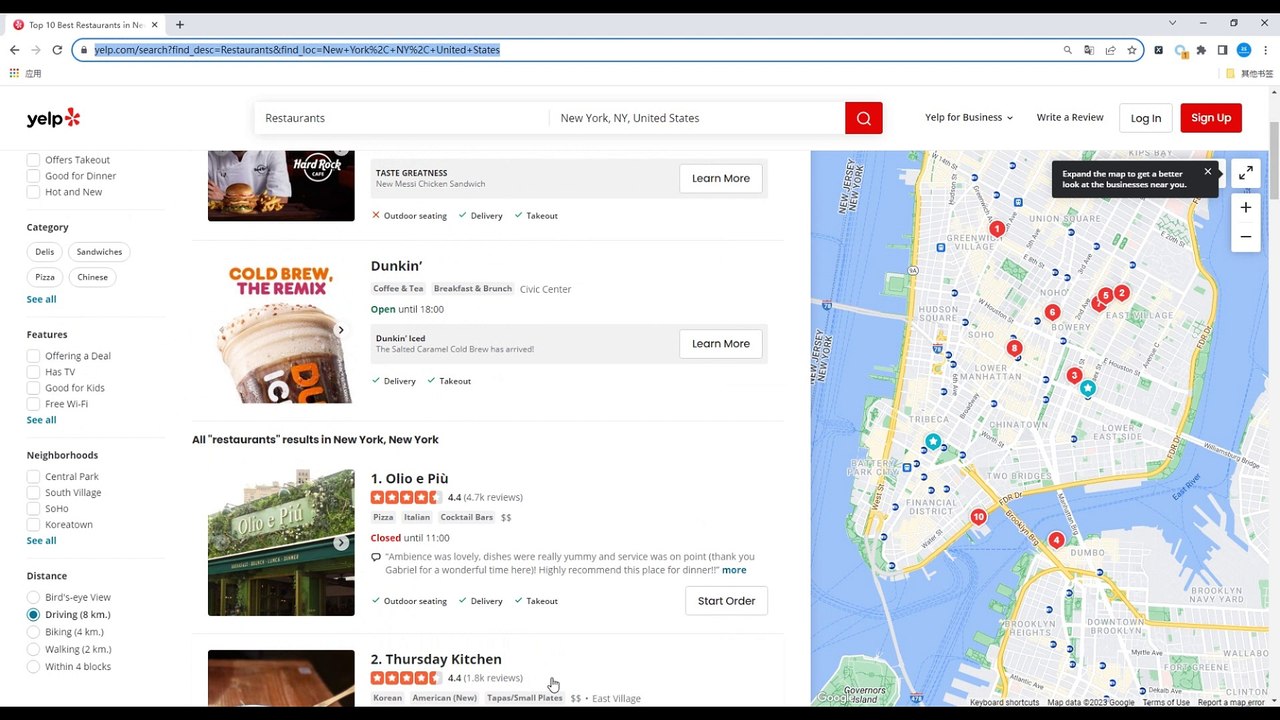This screenshot has width=1280, height=720.
Task: Click the New York location input field
Action: click(697, 118)
